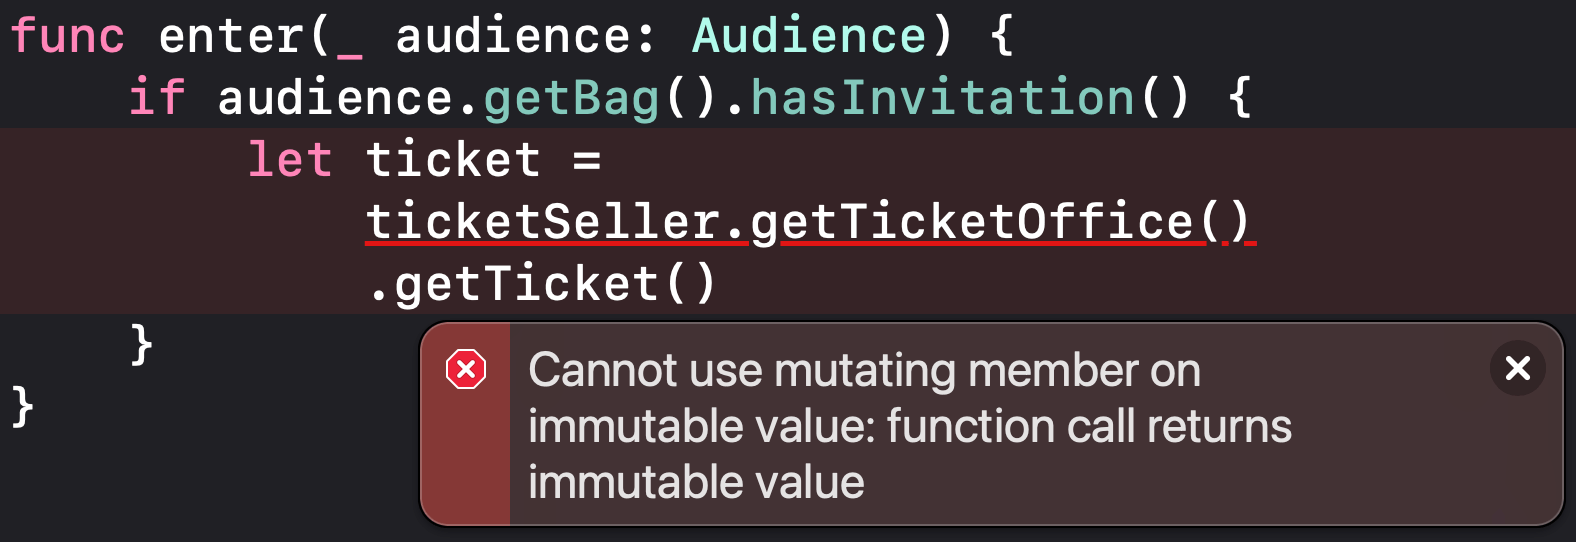
Task: Click the red error stop icon
Action: [x=466, y=369]
